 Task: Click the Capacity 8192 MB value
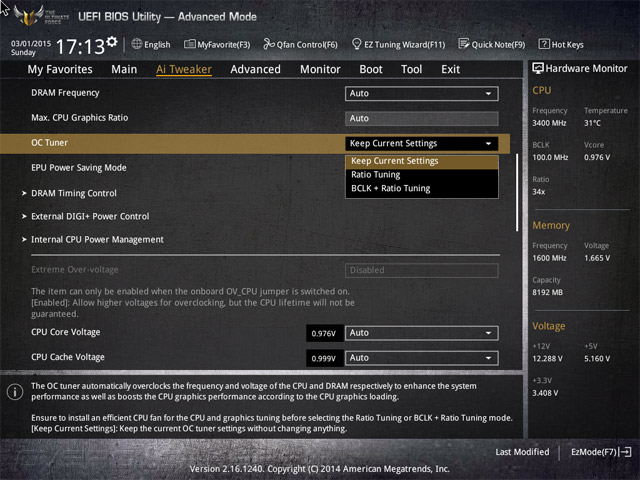[x=547, y=293]
